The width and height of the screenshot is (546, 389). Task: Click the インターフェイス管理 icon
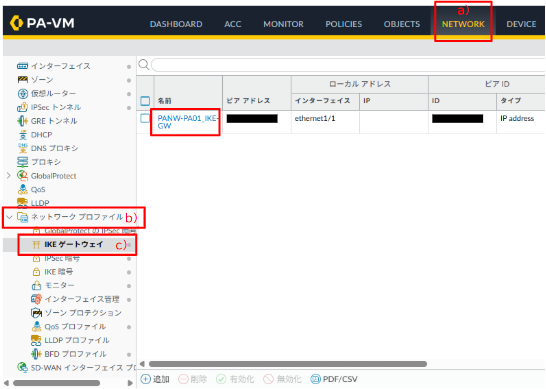36,299
